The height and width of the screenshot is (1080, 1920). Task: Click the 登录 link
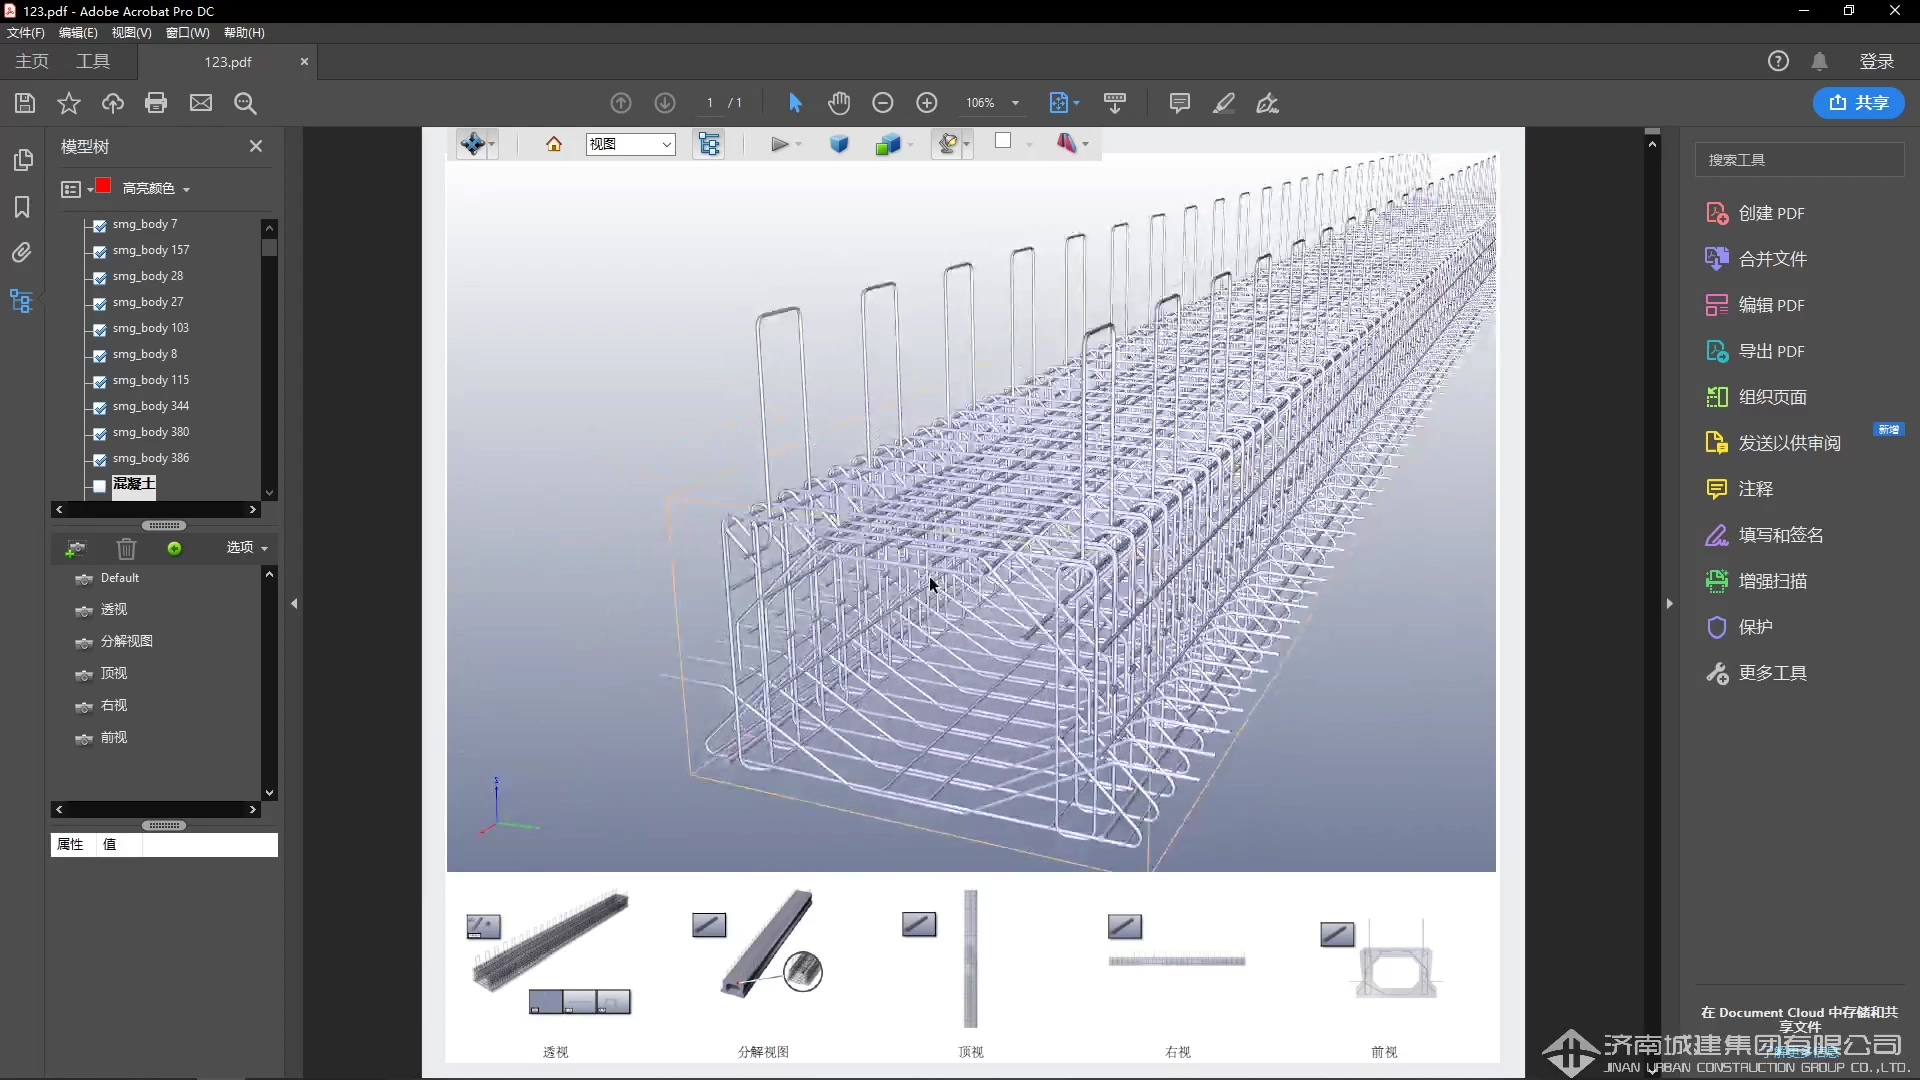click(1877, 61)
